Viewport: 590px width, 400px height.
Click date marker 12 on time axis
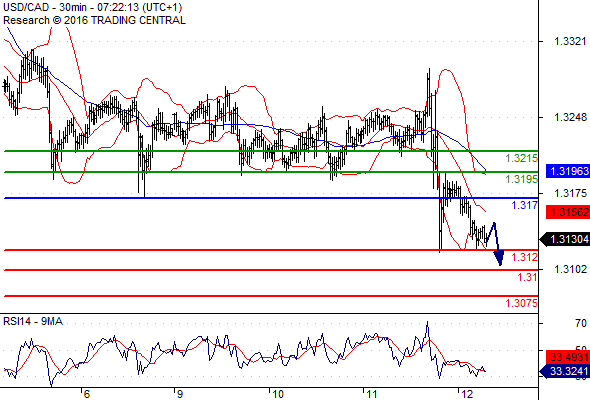point(467,394)
